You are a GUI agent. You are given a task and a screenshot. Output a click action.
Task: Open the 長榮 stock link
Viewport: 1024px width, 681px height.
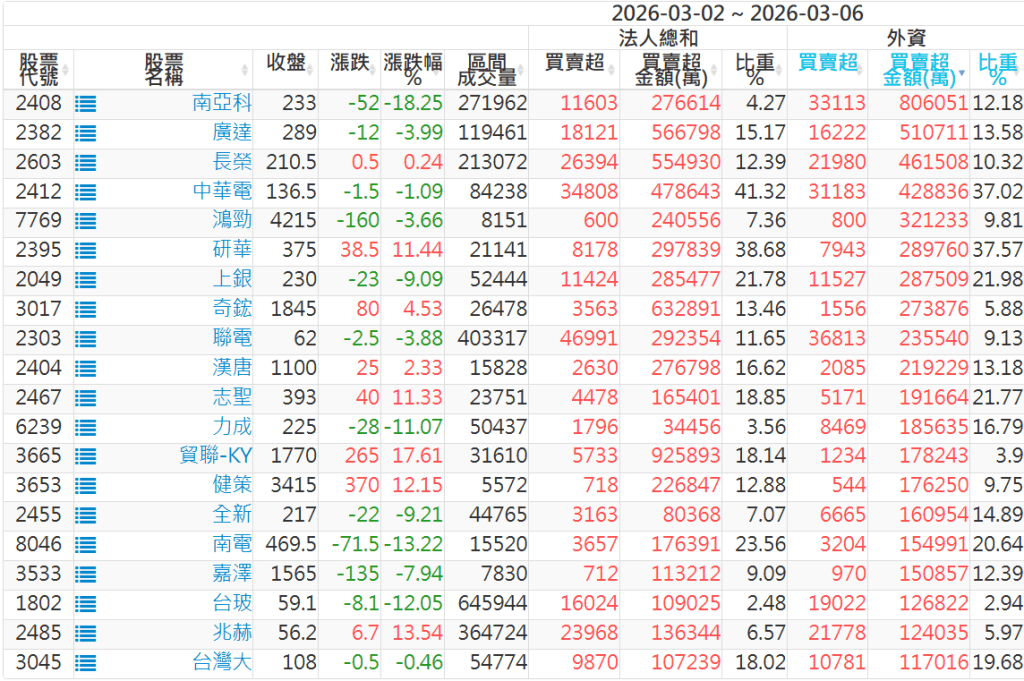click(x=232, y=162)
